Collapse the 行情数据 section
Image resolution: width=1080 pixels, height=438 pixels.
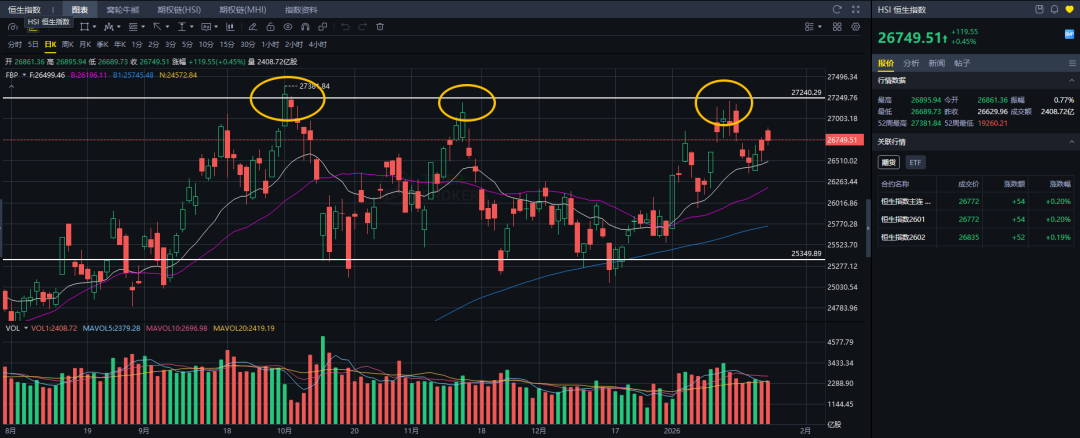(1071, 80)
